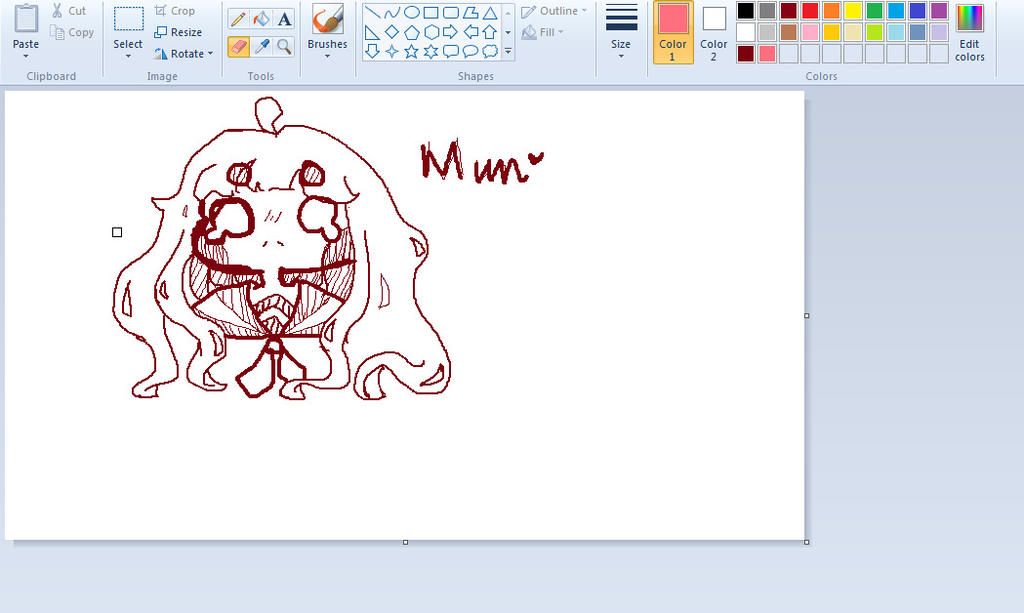Screen dimensions: 1024x613
Task: Select the Pencil tool
Action: click(x=238, y=19)
